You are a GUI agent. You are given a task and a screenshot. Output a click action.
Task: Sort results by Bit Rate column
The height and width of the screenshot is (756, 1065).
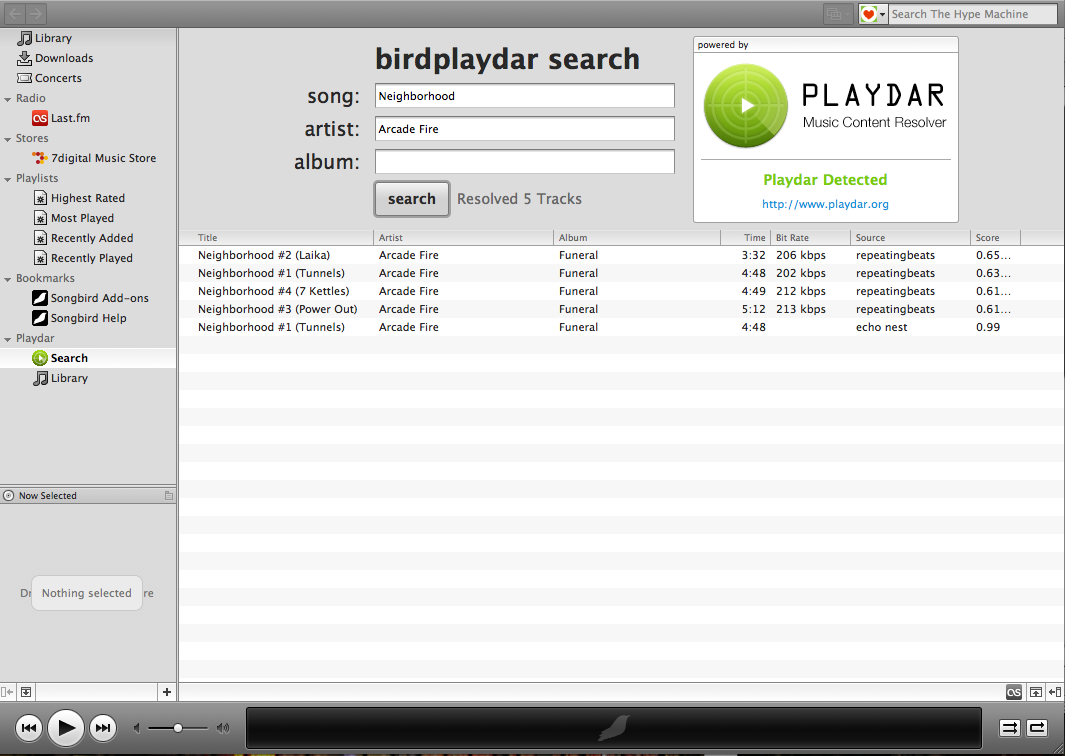click(x=810, y=238)
